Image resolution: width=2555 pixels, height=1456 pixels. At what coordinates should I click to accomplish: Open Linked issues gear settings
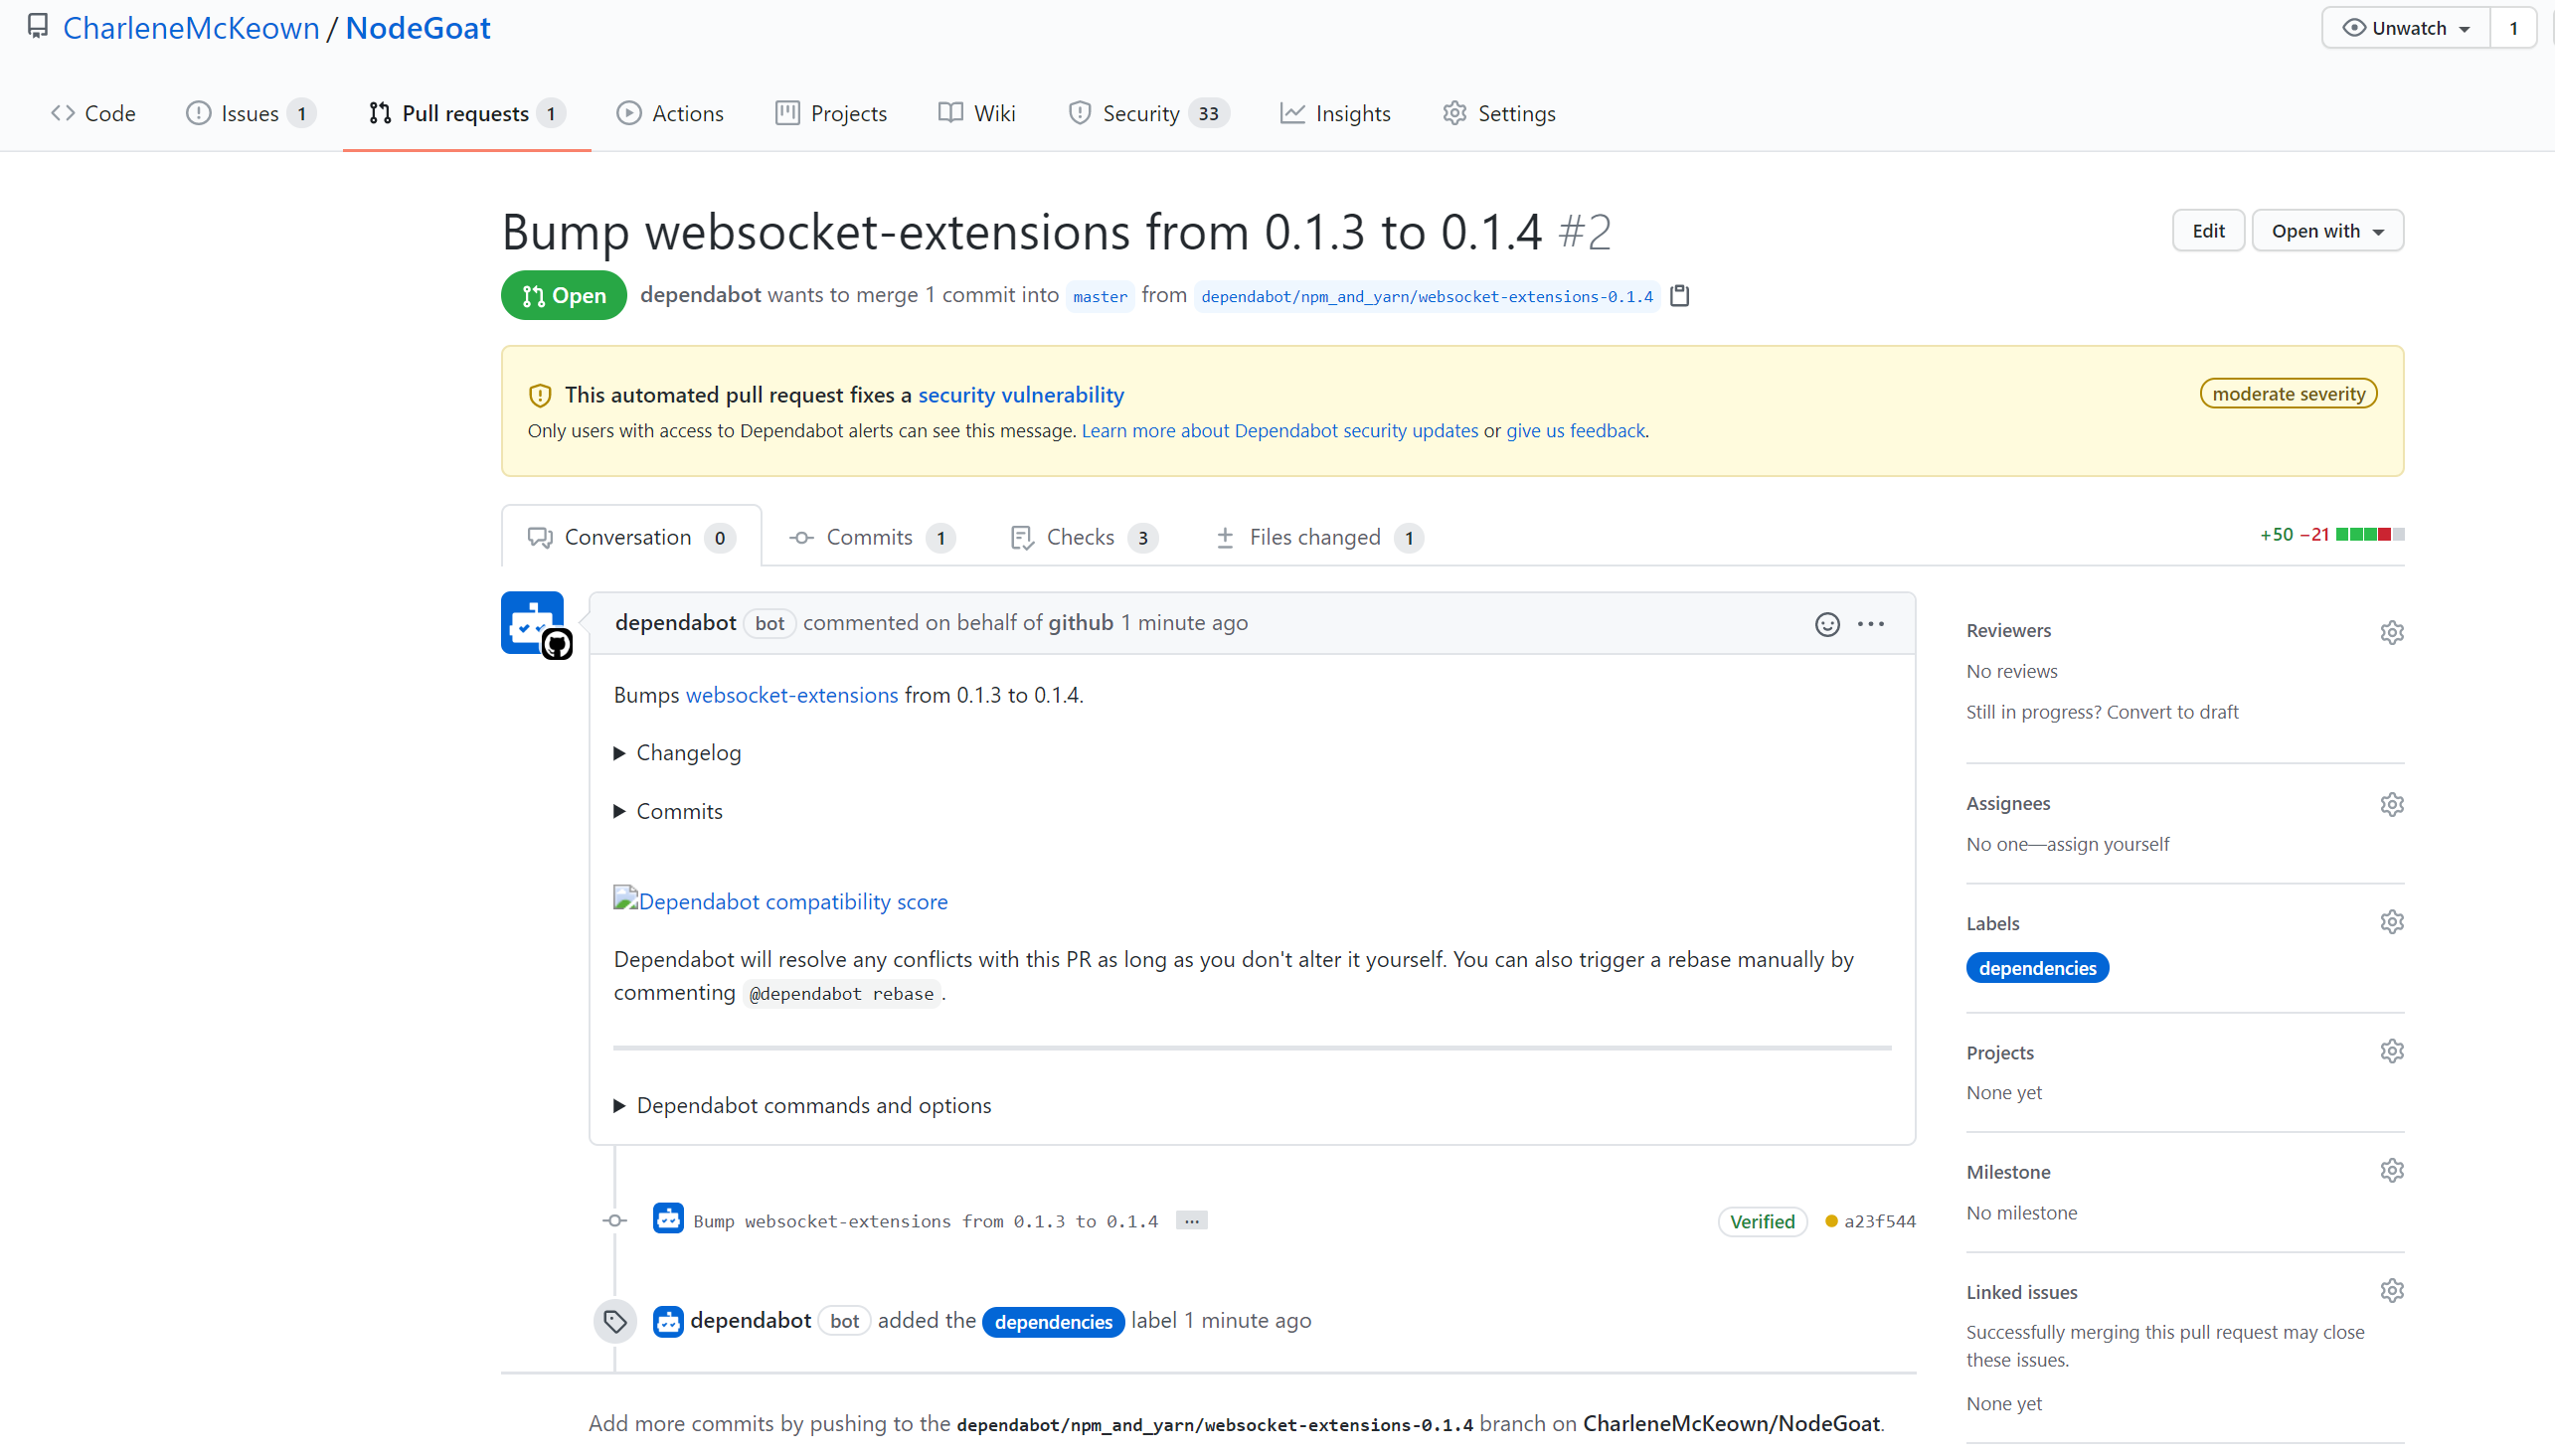click(2391, 1291)
